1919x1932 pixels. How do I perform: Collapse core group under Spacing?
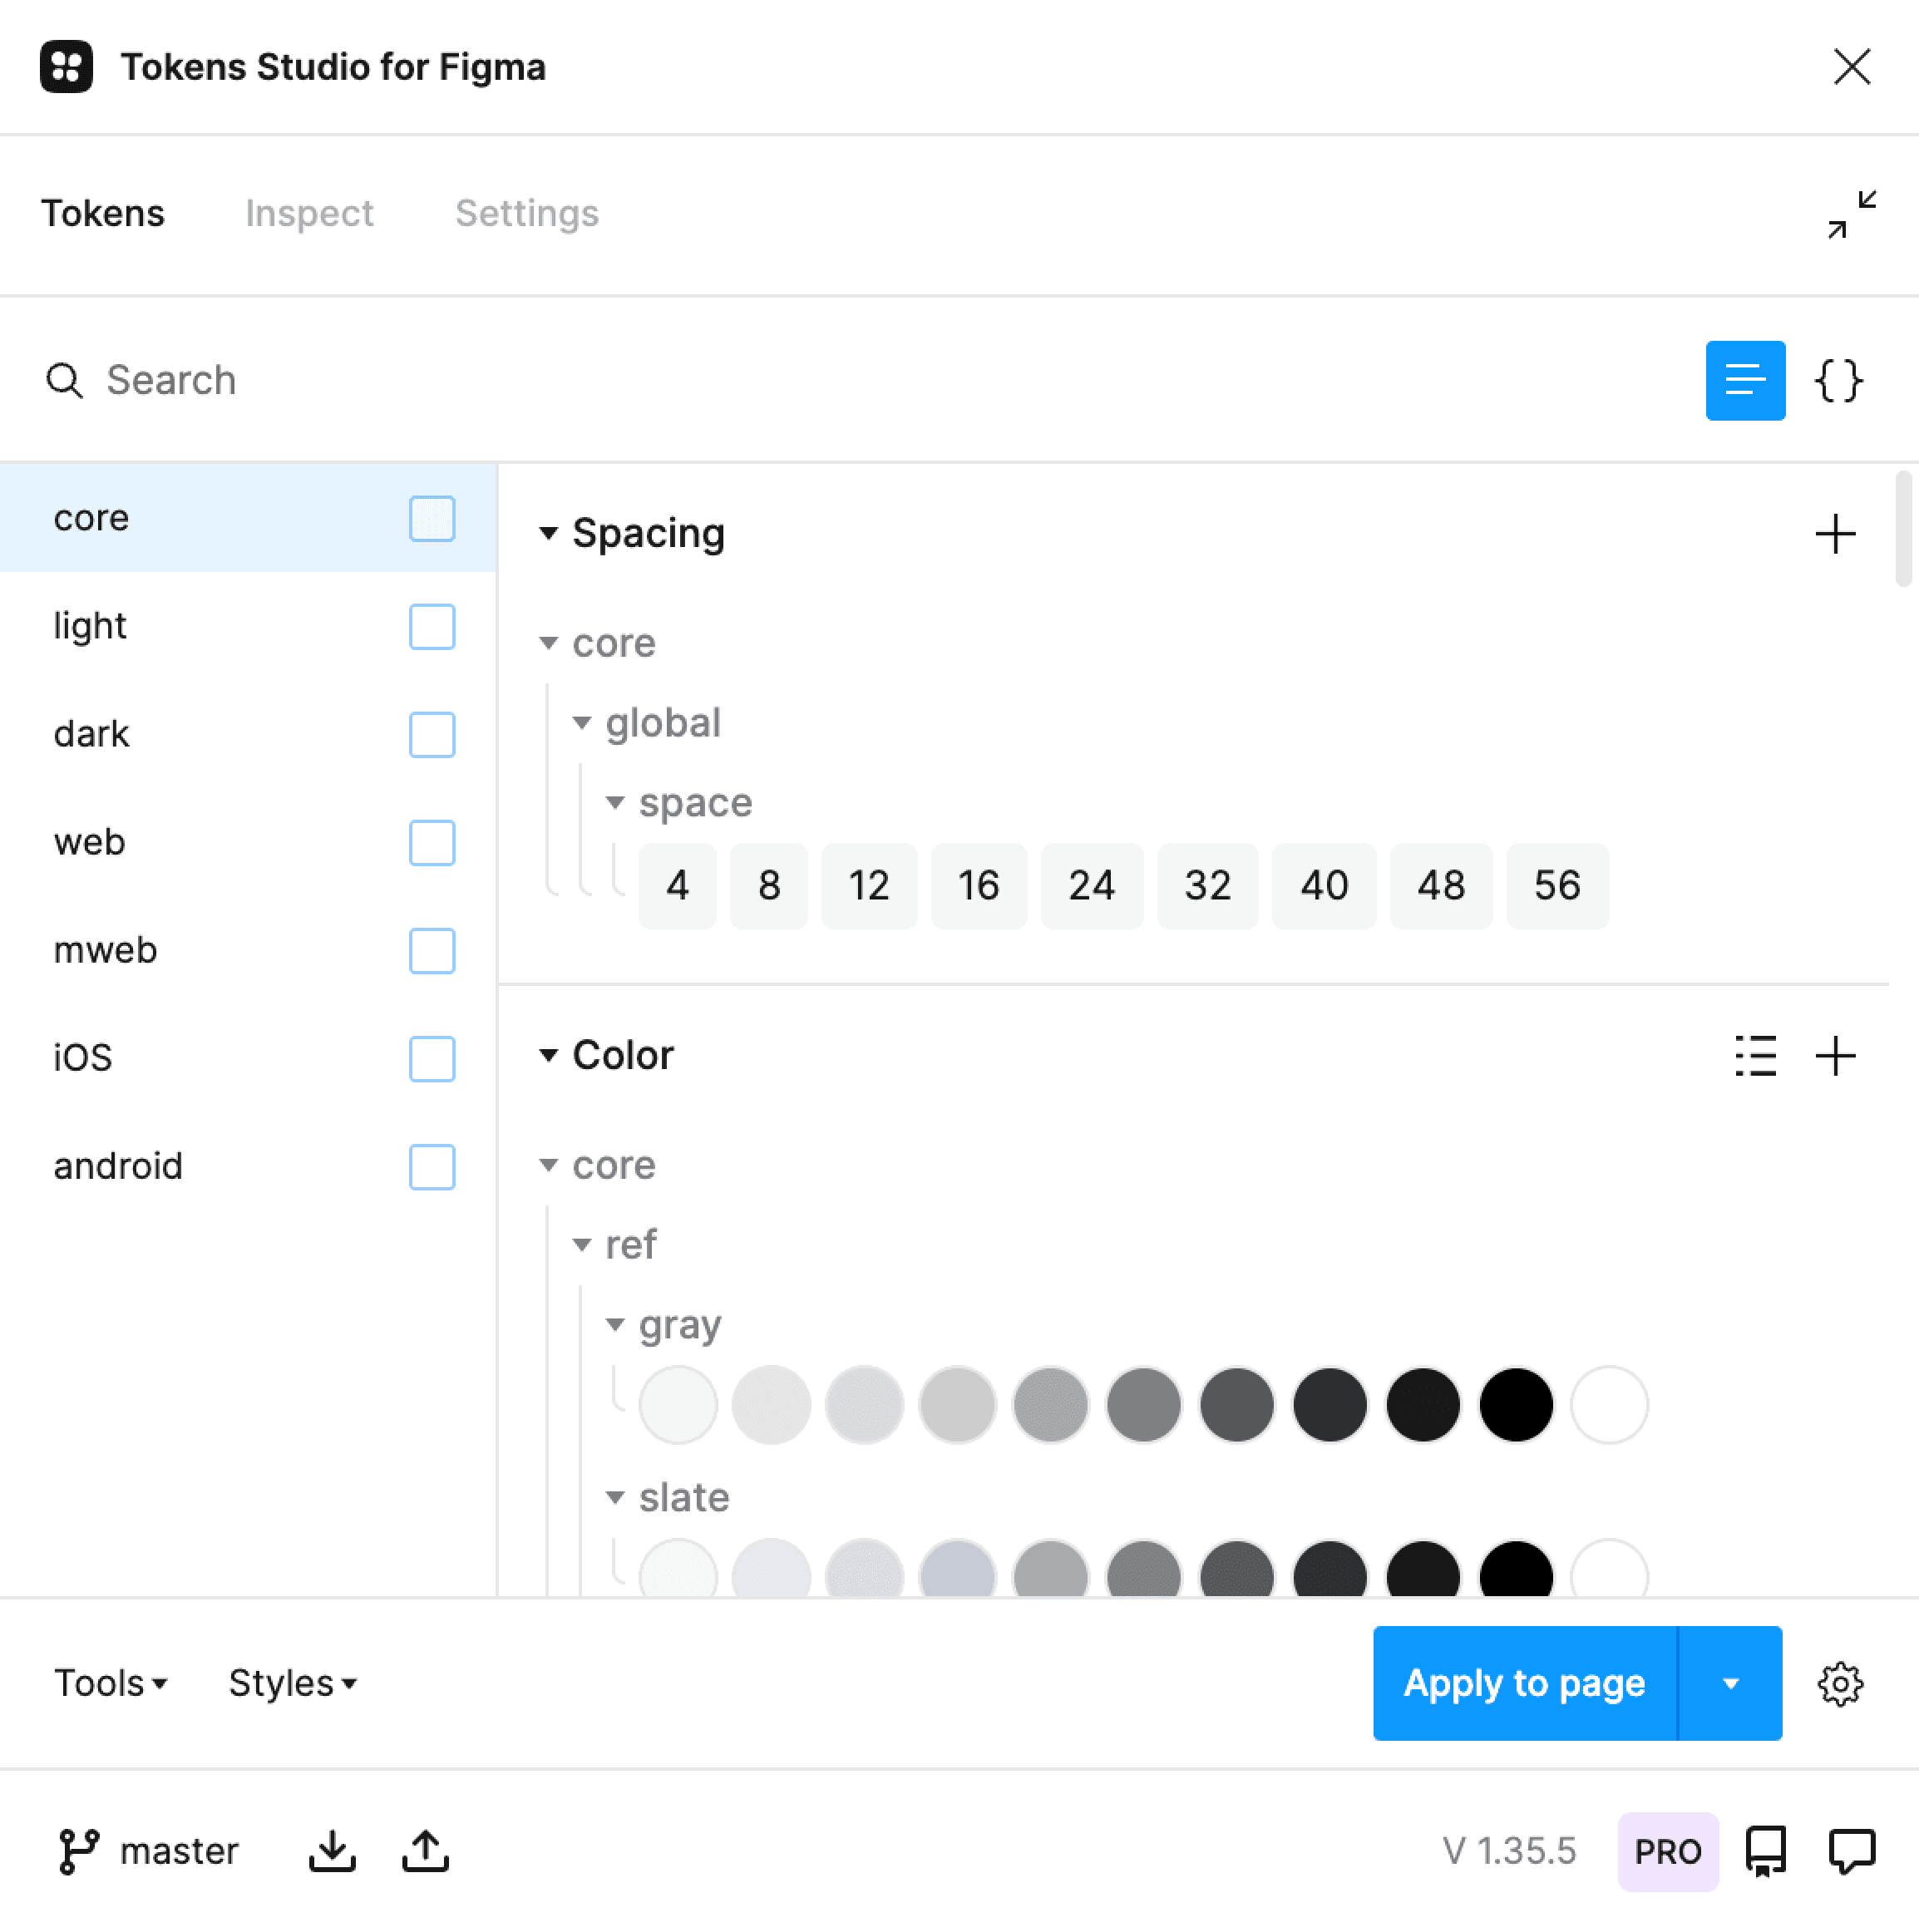pos(548,644)
